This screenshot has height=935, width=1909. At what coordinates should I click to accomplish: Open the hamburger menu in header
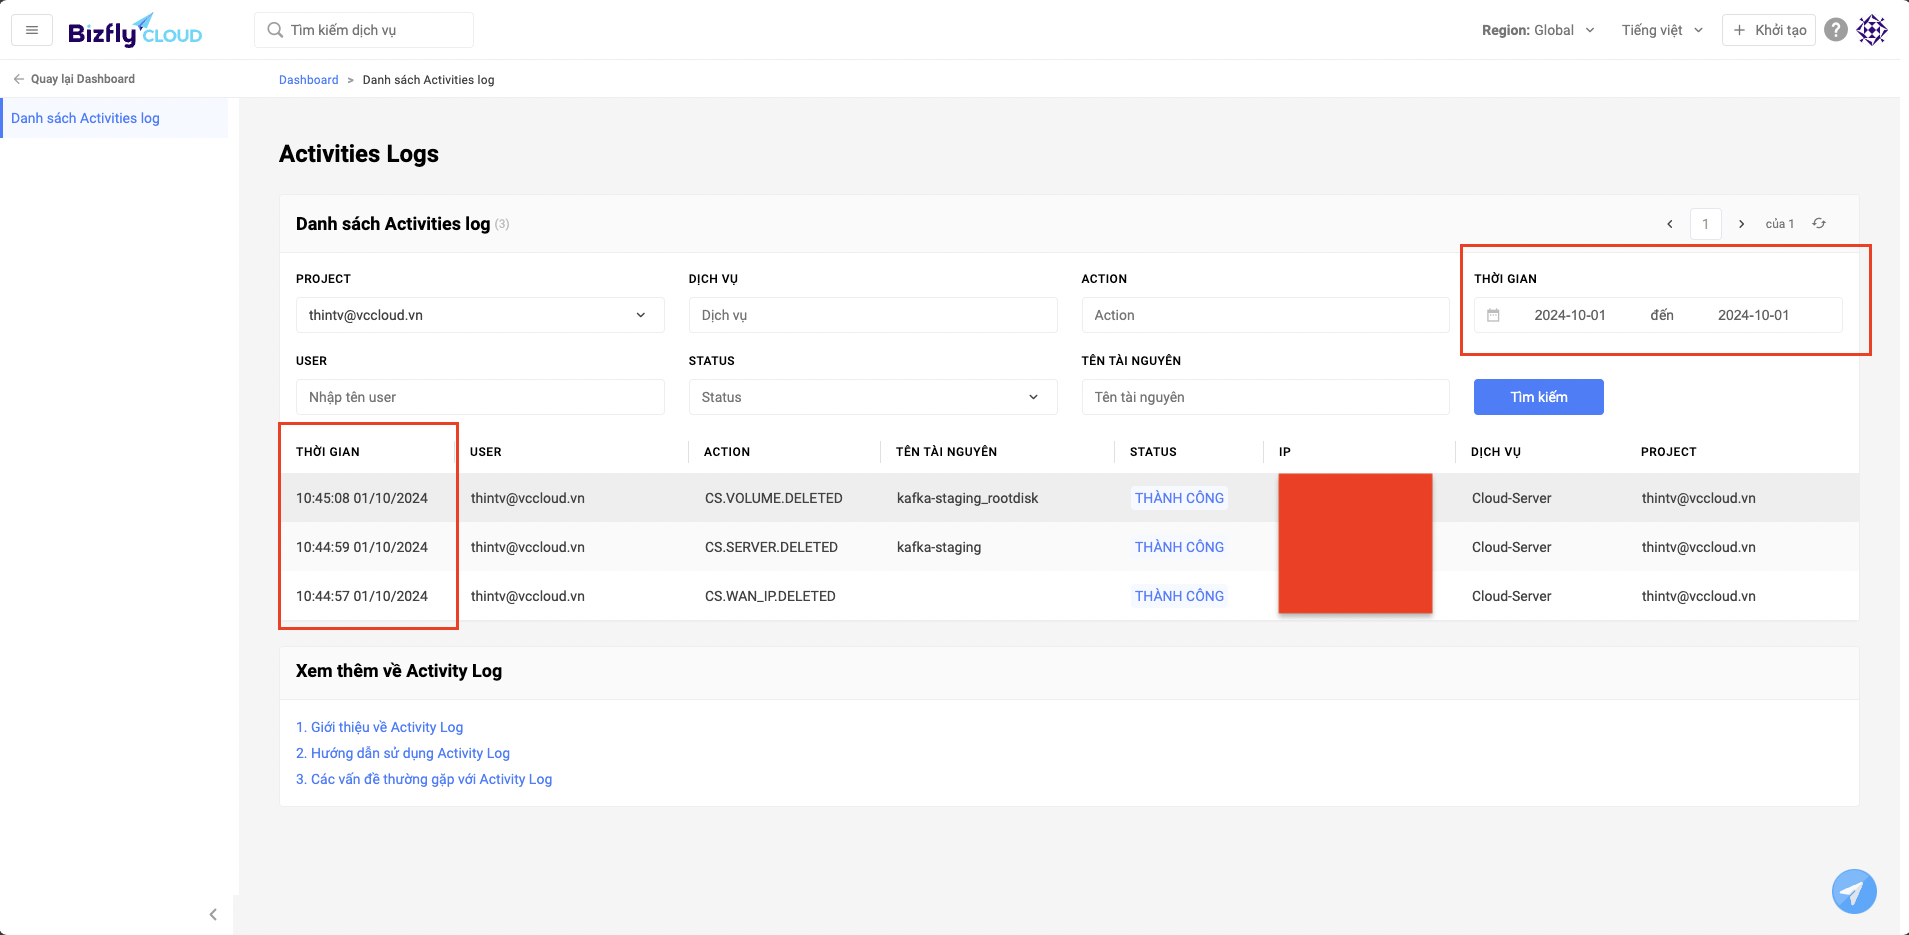[x=32, y=30]
